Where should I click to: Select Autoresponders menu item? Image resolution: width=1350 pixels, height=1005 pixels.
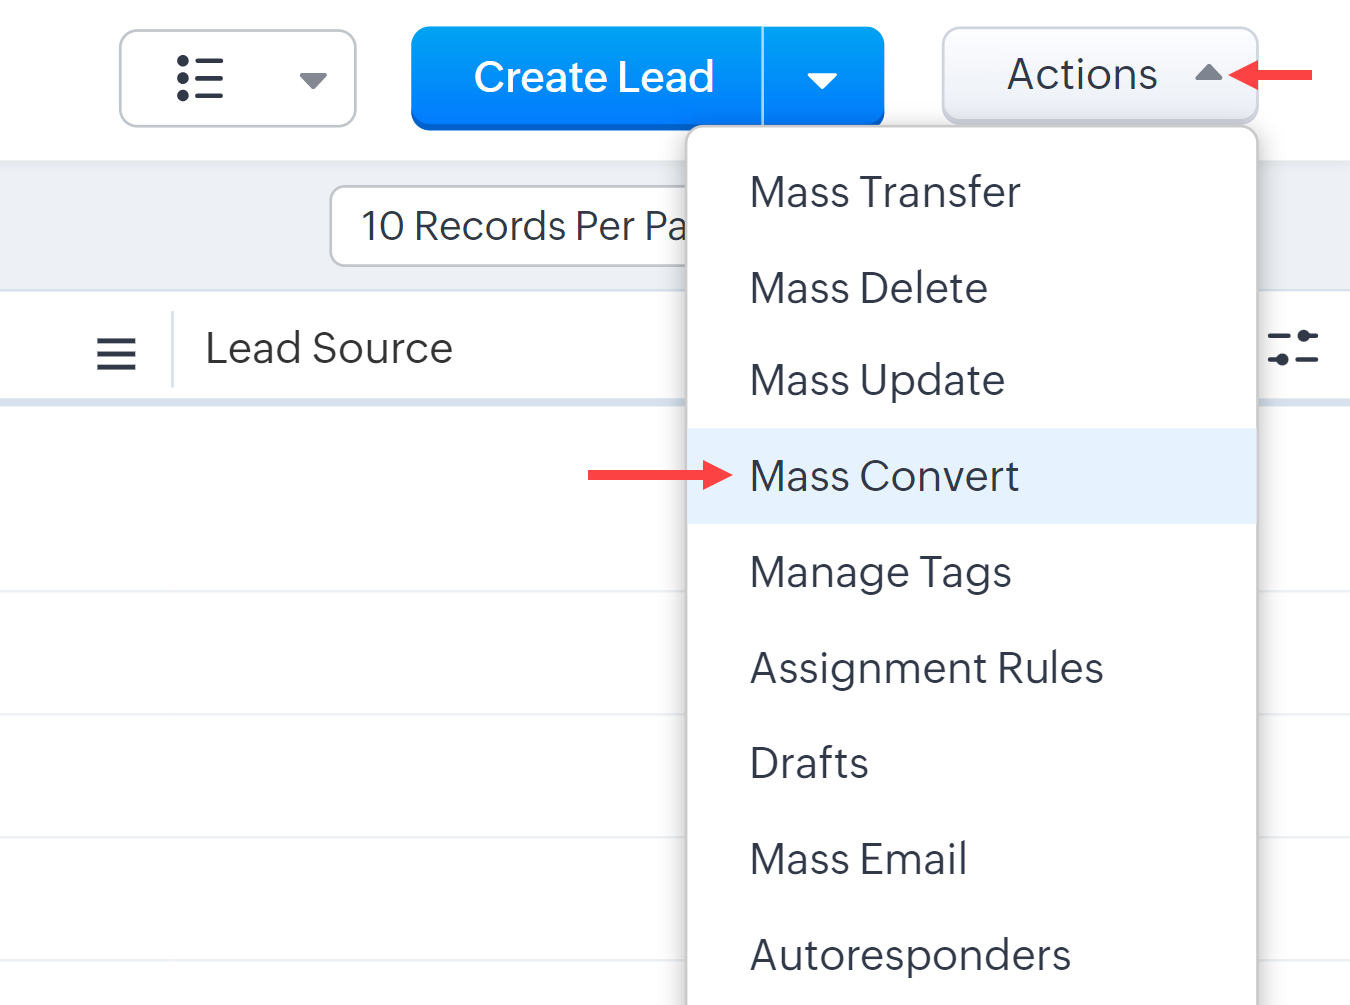(910, 955)
